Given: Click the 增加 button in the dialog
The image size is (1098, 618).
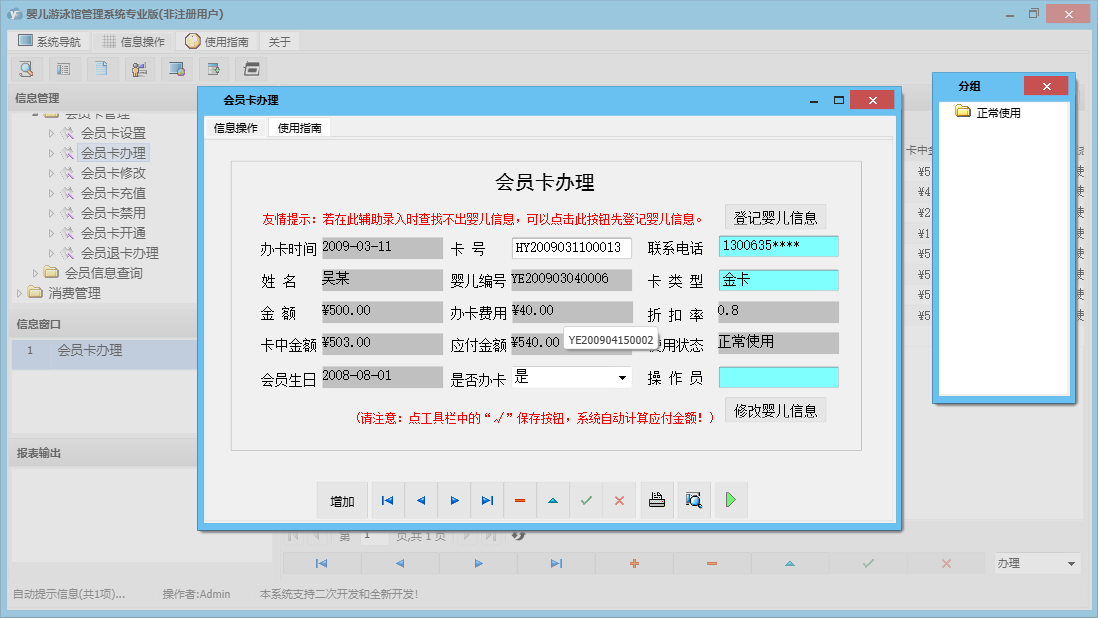Looking at the screenshot, I should coord(342,500).
